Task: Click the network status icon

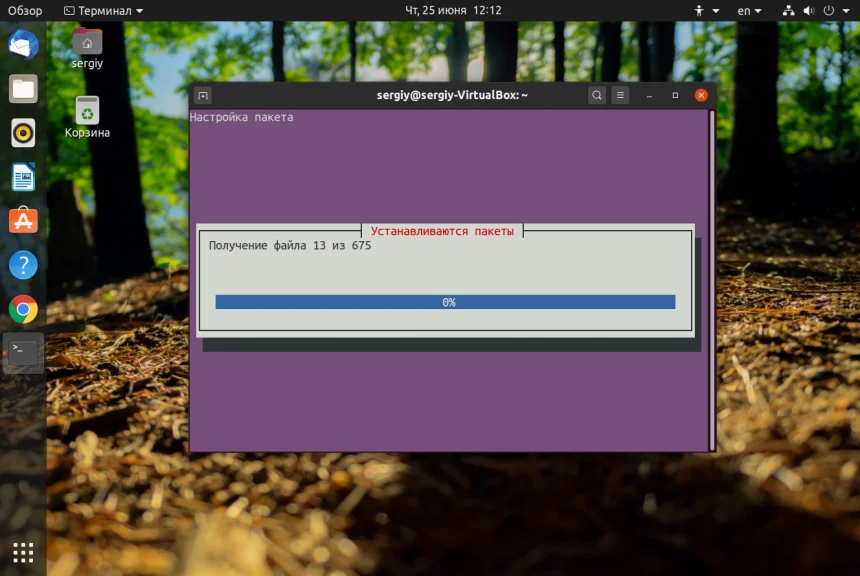Action: click(x=789, y=10)
